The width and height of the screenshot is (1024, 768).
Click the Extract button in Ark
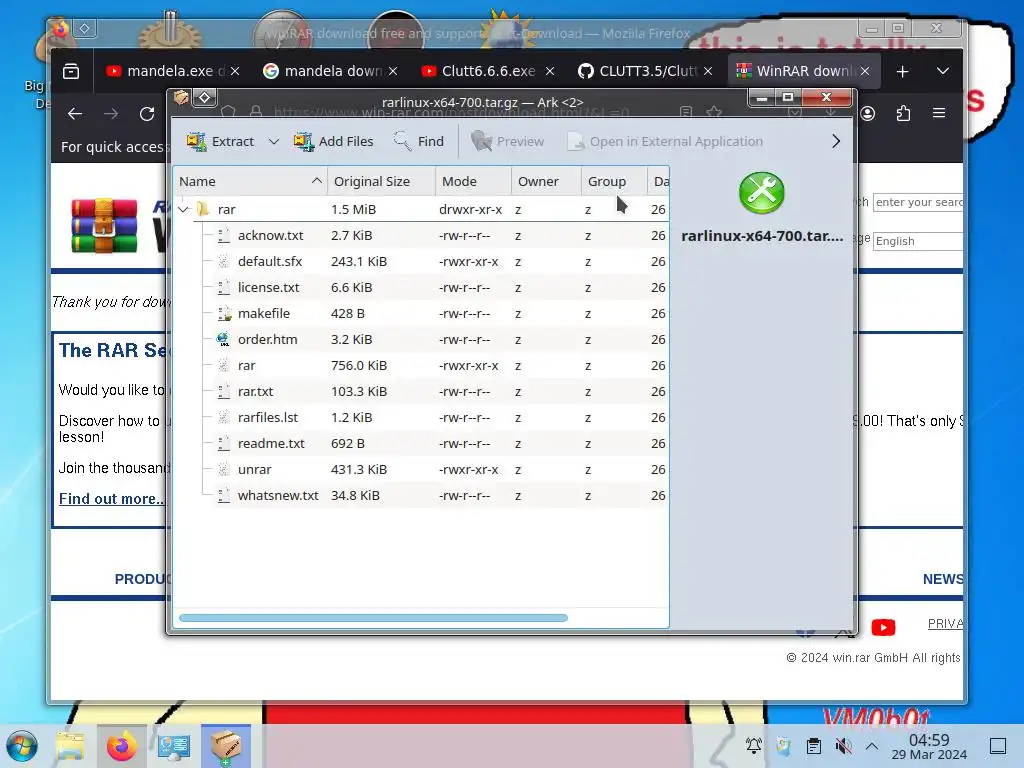click(x=219, y=141)
